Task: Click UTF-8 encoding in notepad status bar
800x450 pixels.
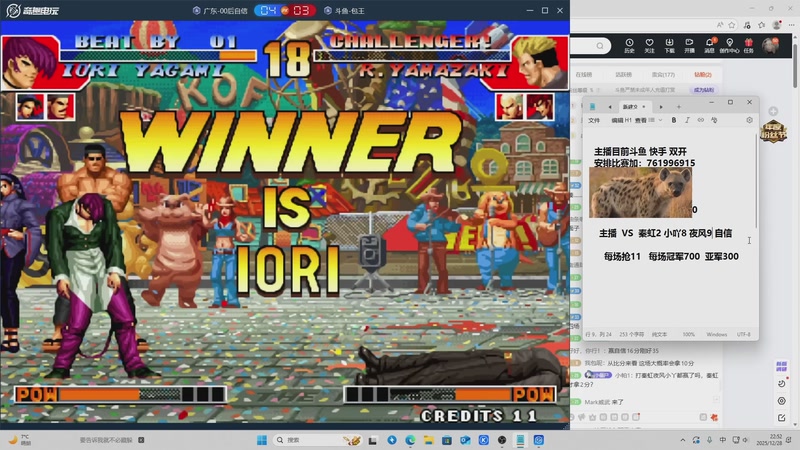Action: point(743,335)
